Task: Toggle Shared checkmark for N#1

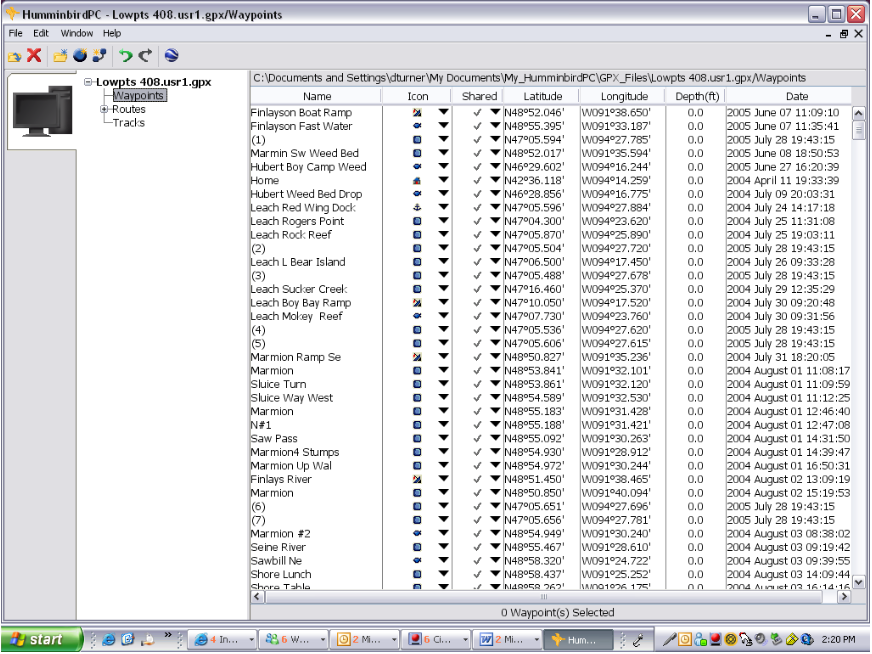Action: [x=477, y=425]
